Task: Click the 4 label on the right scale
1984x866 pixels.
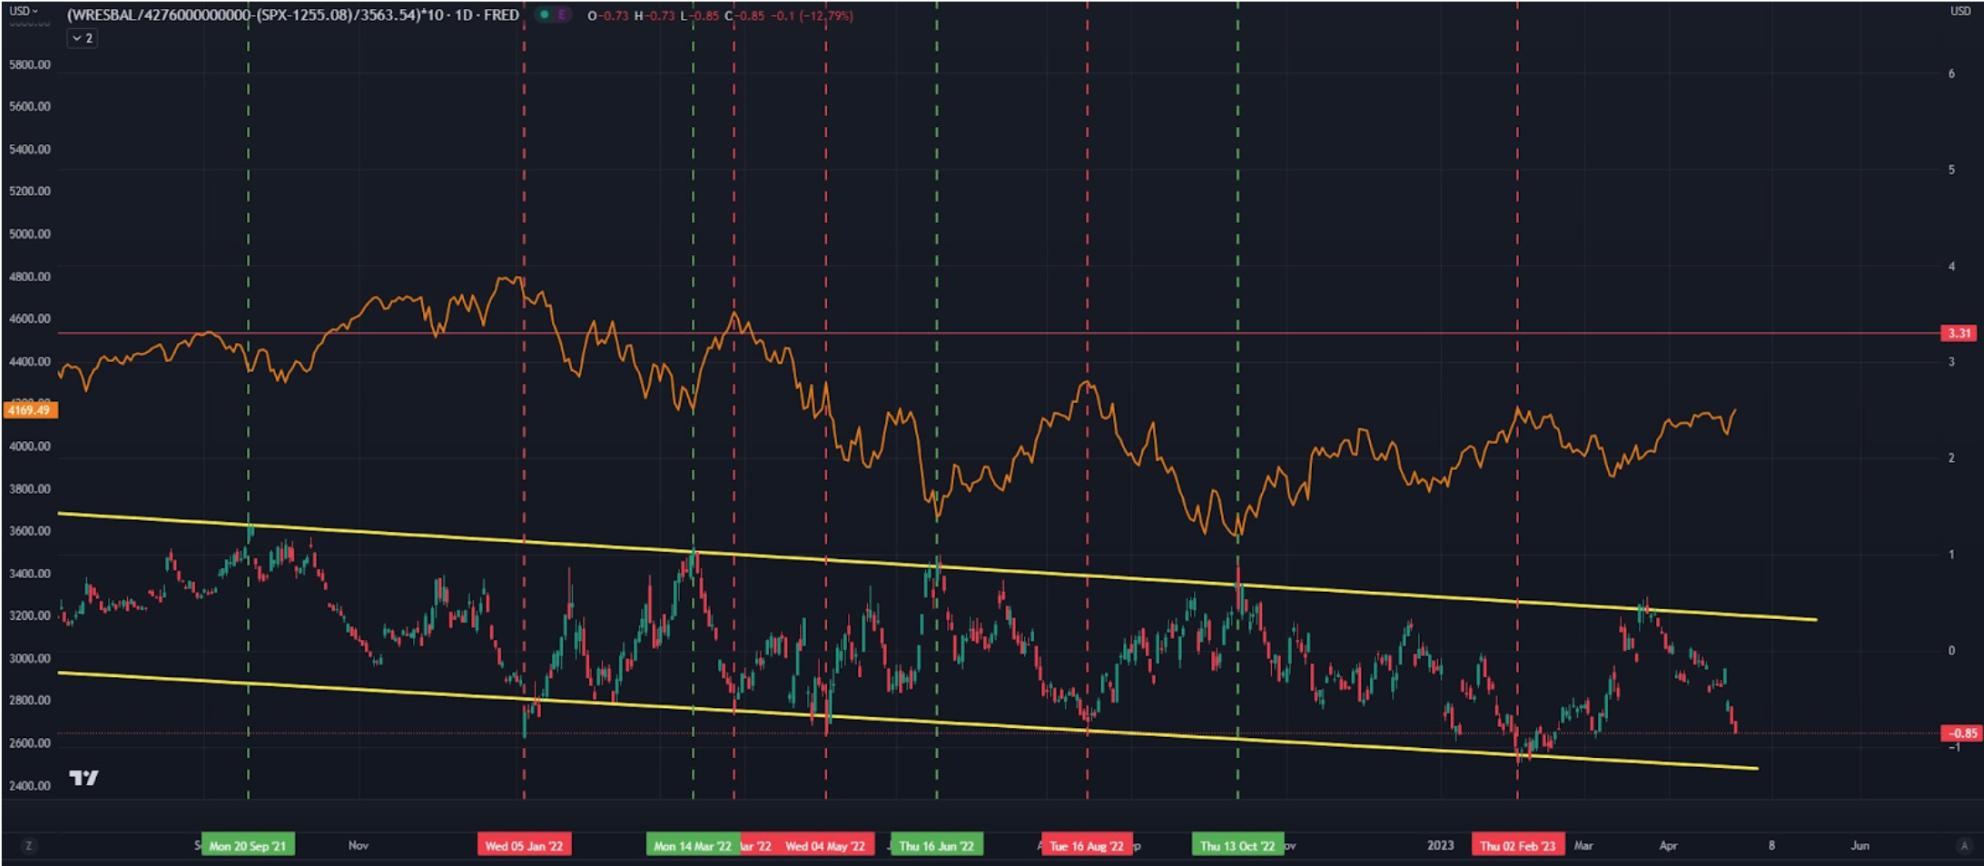Action: [x=1951, y=266]
